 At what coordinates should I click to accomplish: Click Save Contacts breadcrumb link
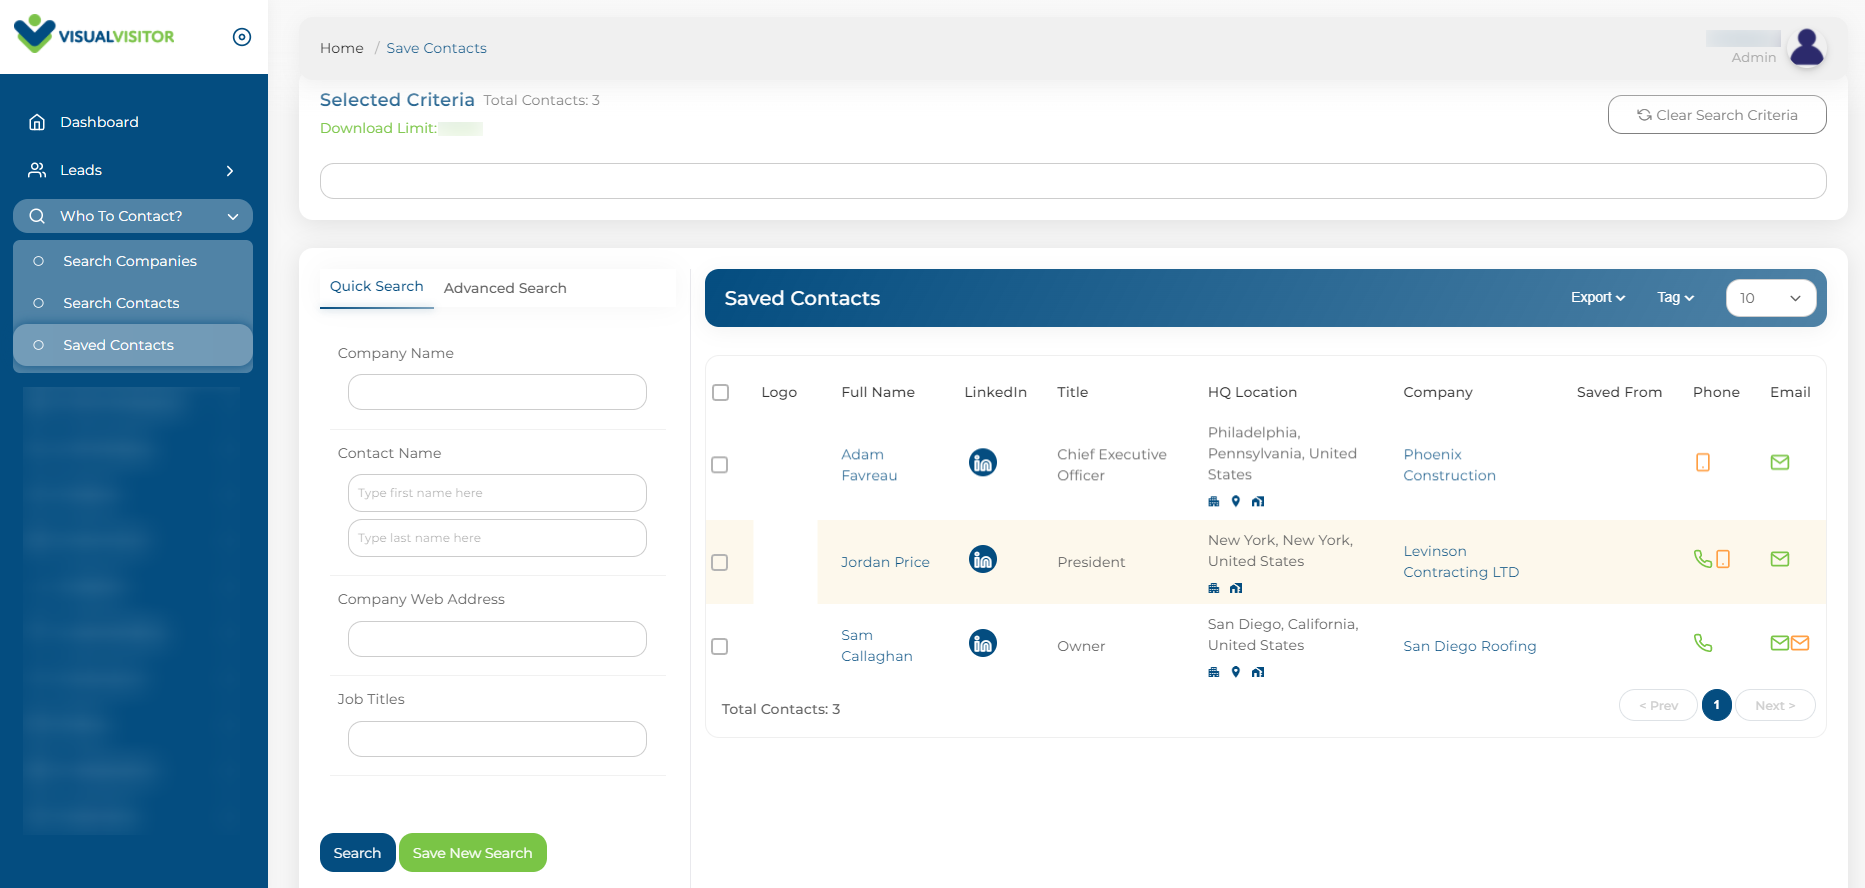coord(437,48)
